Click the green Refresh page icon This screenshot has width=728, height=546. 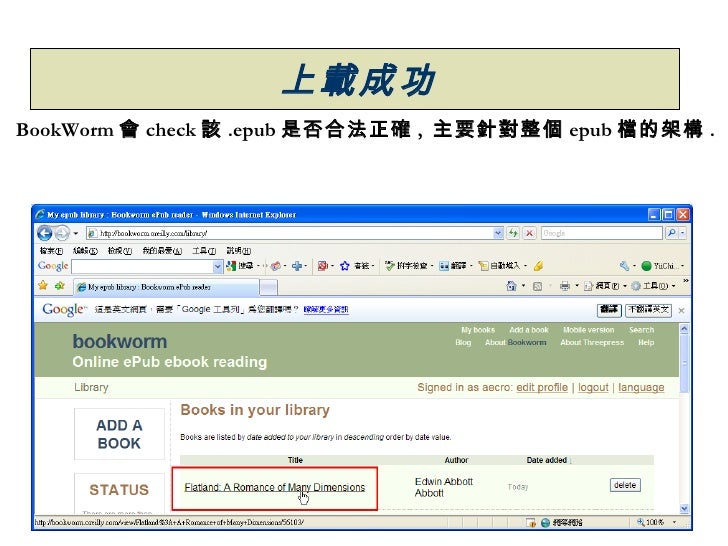pos(513,233)
